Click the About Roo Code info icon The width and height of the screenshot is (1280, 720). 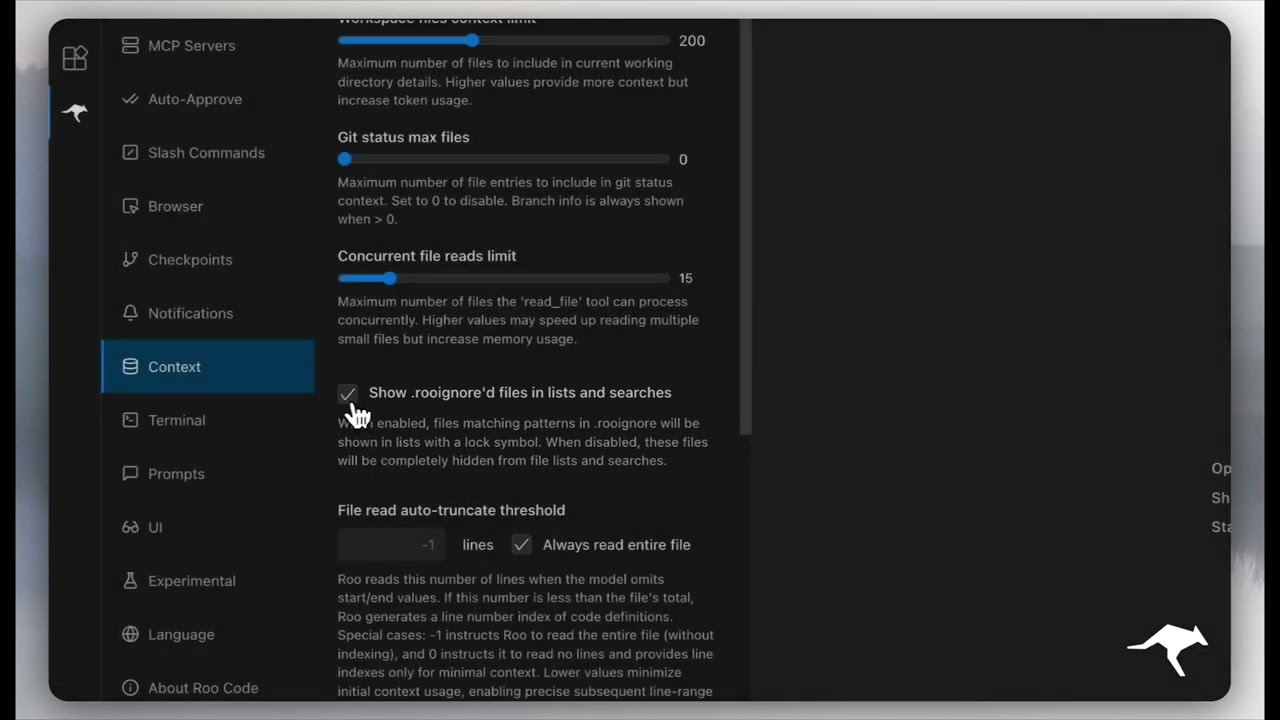(130, 687)
